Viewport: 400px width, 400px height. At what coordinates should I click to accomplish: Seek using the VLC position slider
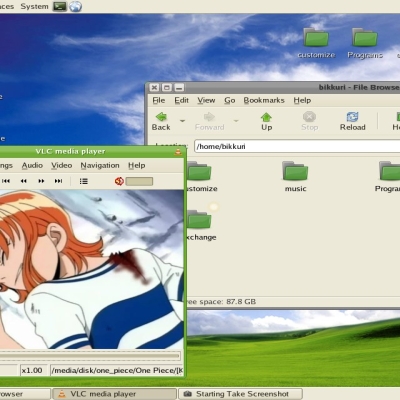point(90,356)
